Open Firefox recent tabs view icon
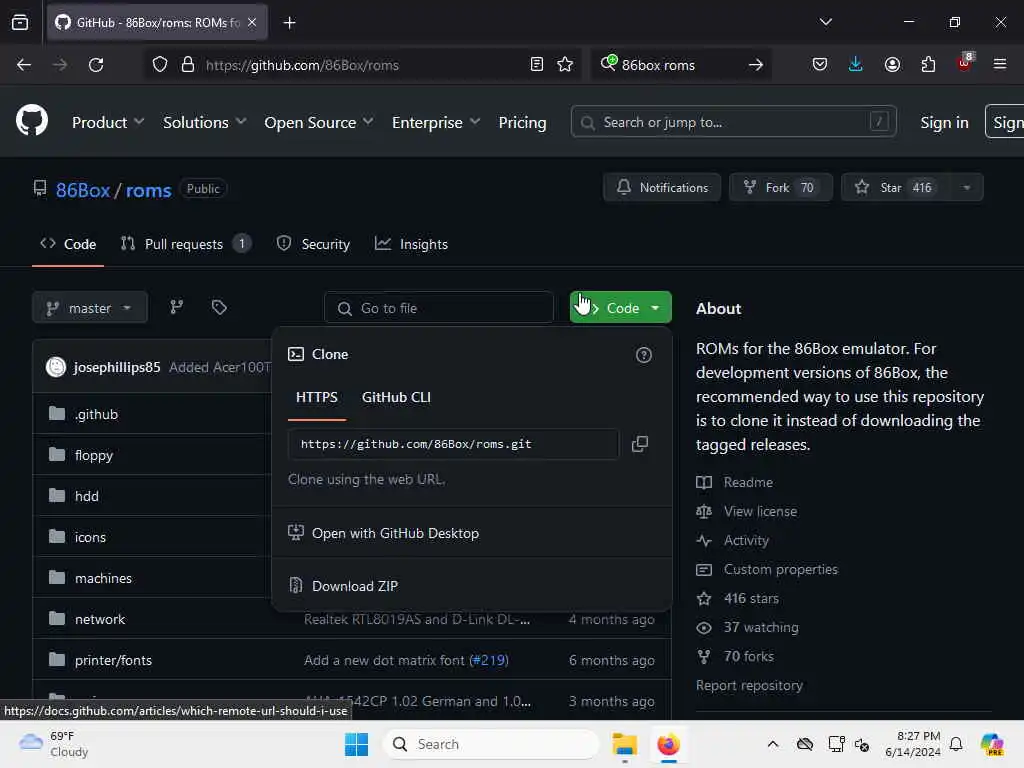 (20, 23)
